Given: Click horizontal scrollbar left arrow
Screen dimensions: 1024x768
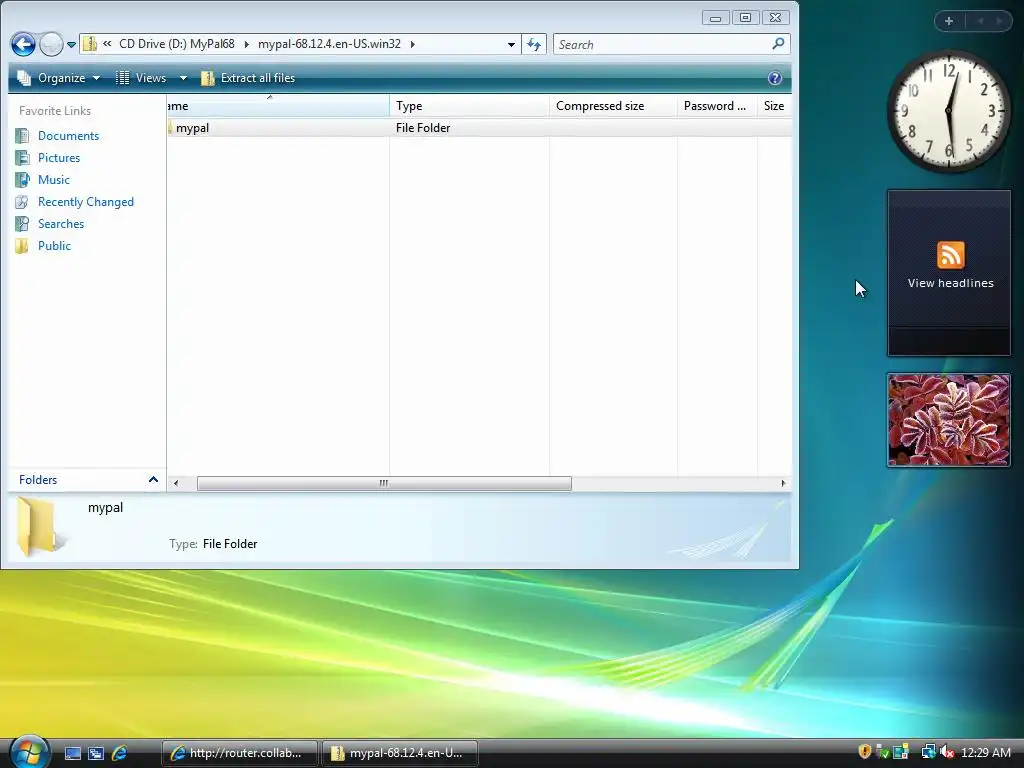Looking at the screenshot, I should point(176,483).
